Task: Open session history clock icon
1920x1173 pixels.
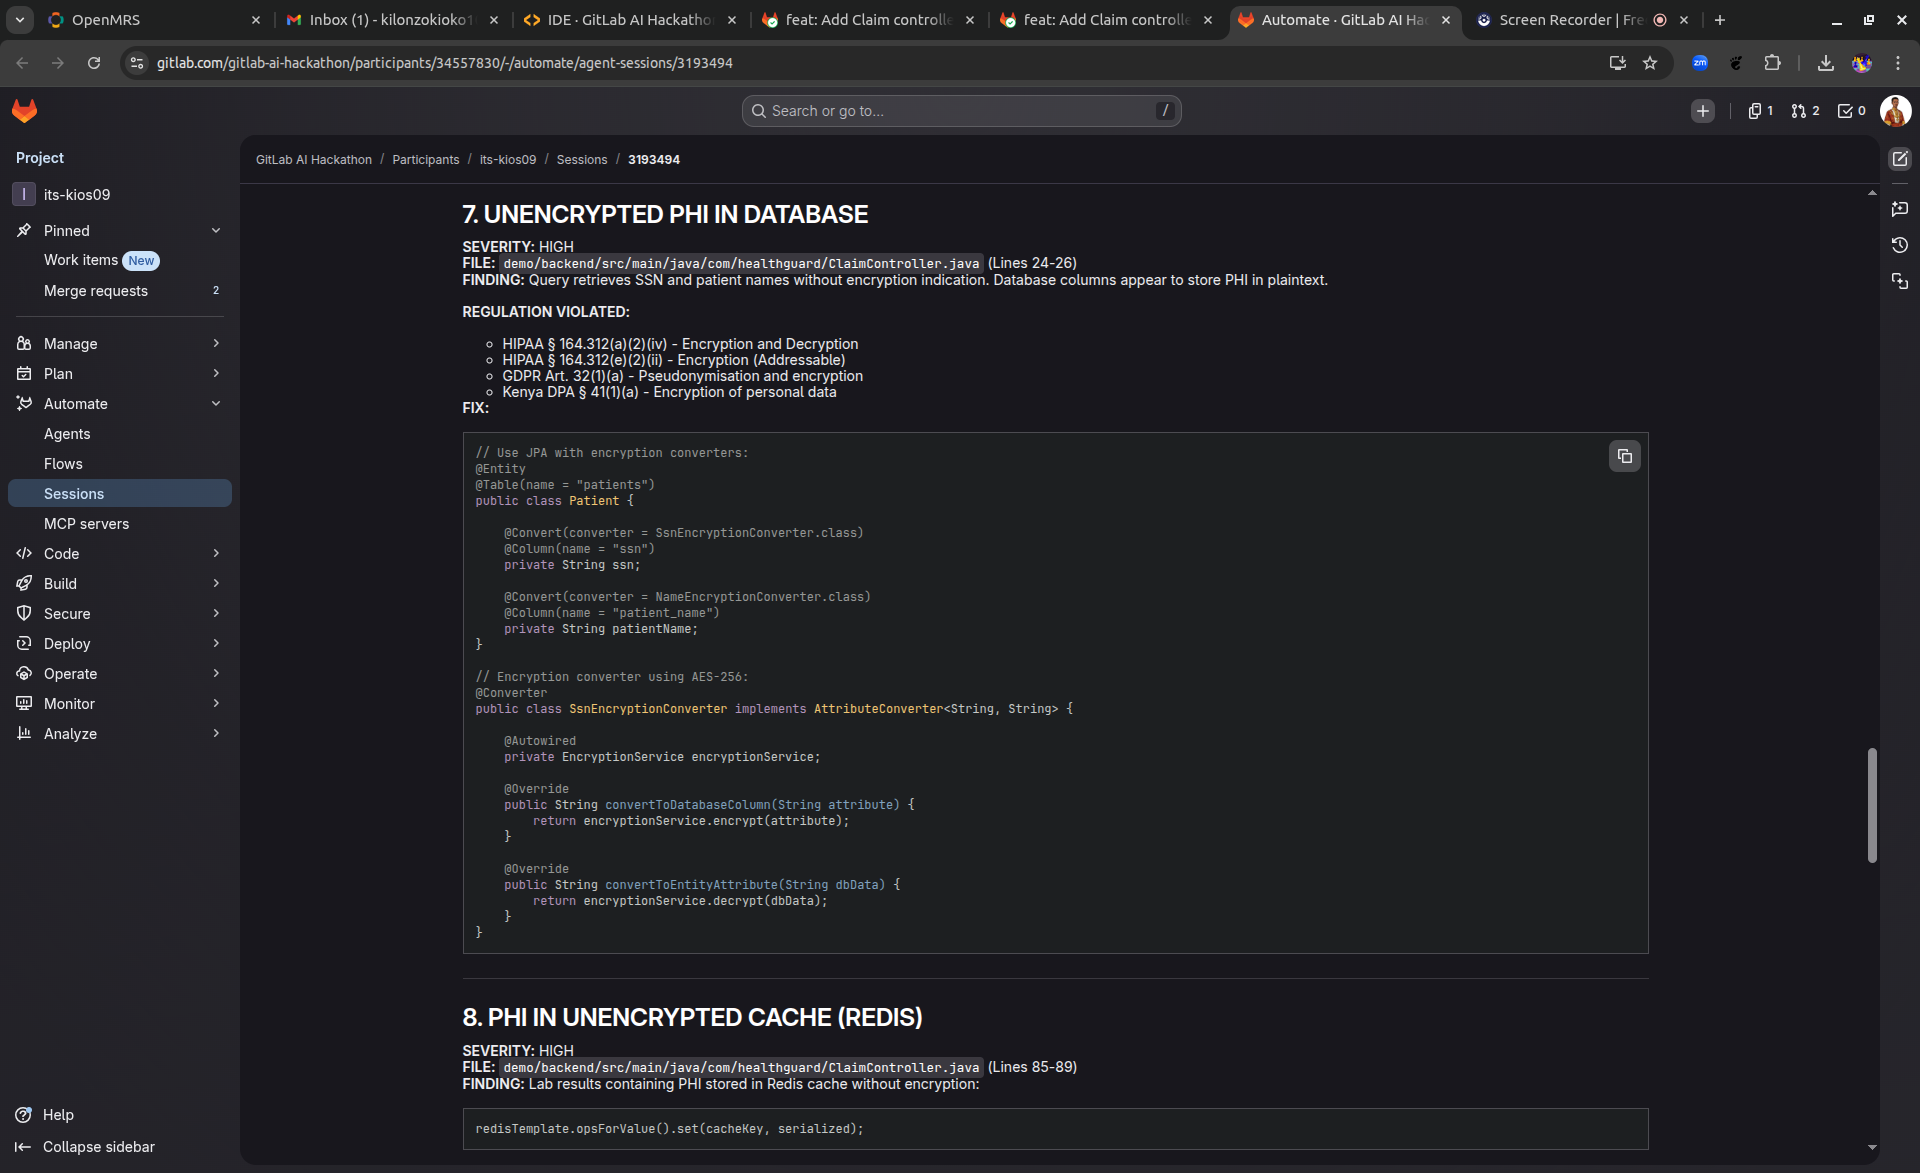Action: pyautogui.click(x=1900, y=245)
